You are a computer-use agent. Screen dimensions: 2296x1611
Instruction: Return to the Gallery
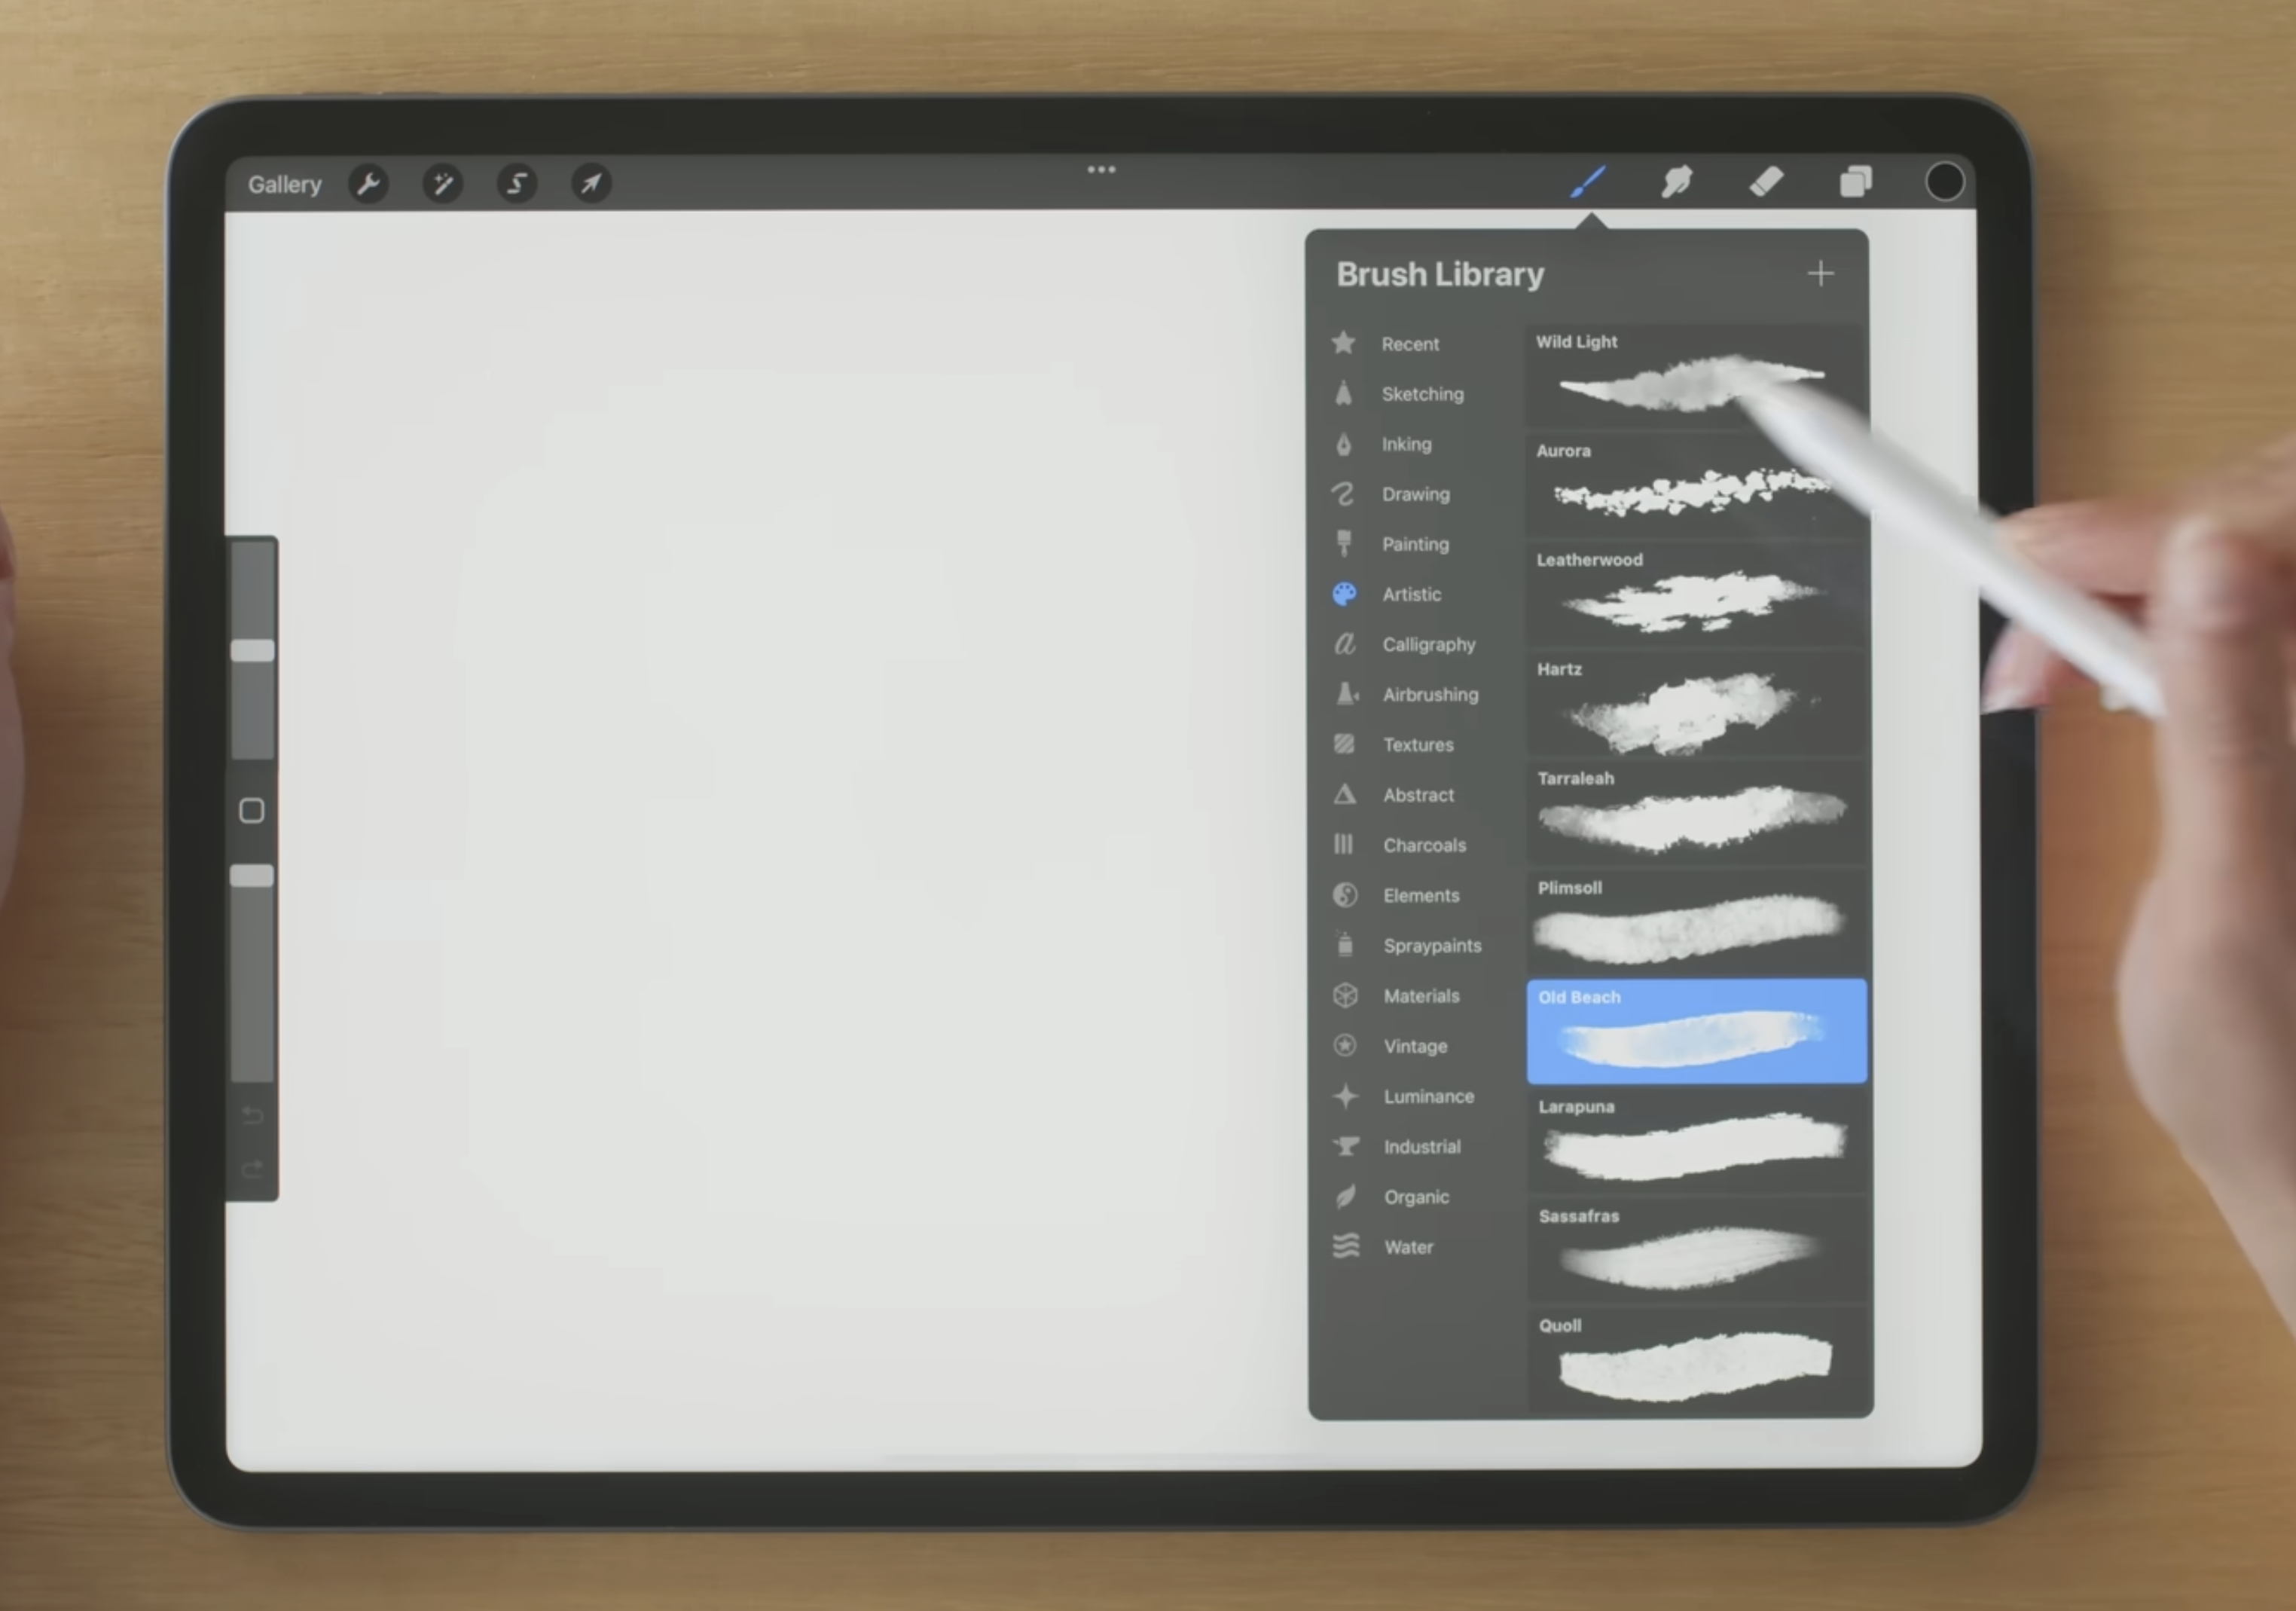[285, 183]
